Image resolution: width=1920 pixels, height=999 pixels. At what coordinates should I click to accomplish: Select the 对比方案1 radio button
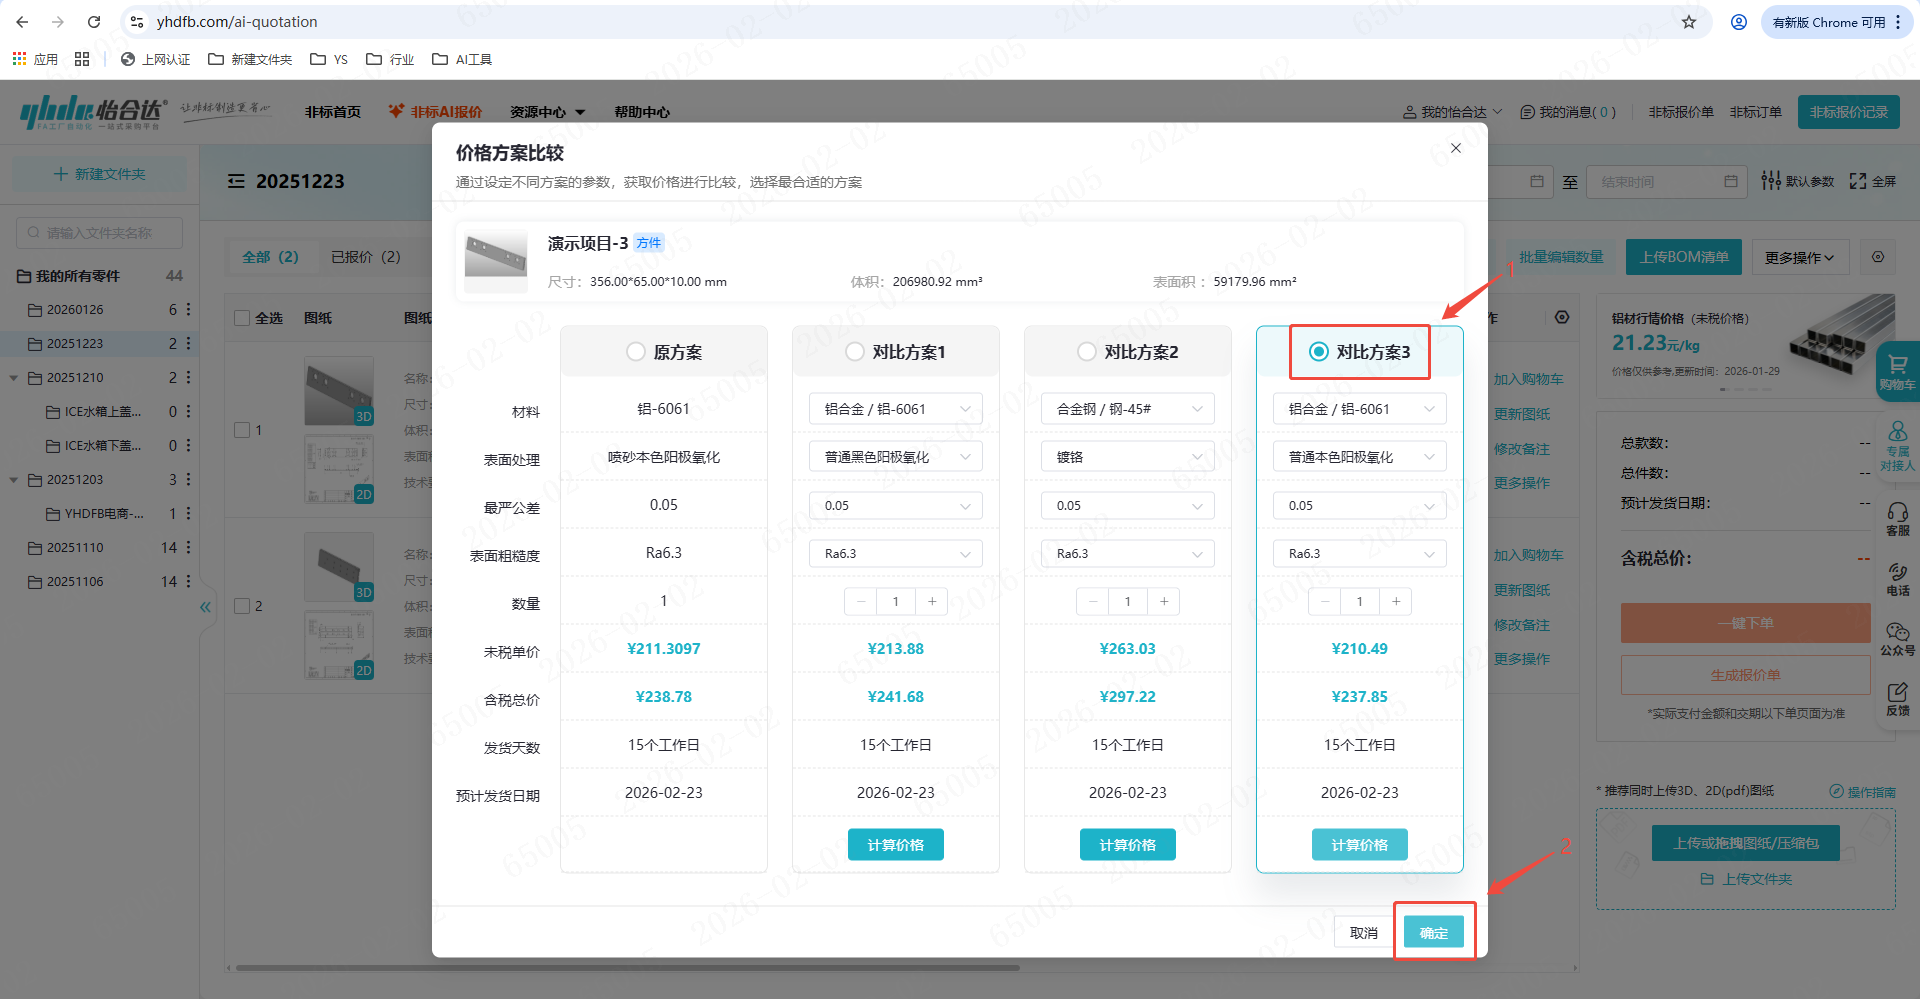point(855,352)
